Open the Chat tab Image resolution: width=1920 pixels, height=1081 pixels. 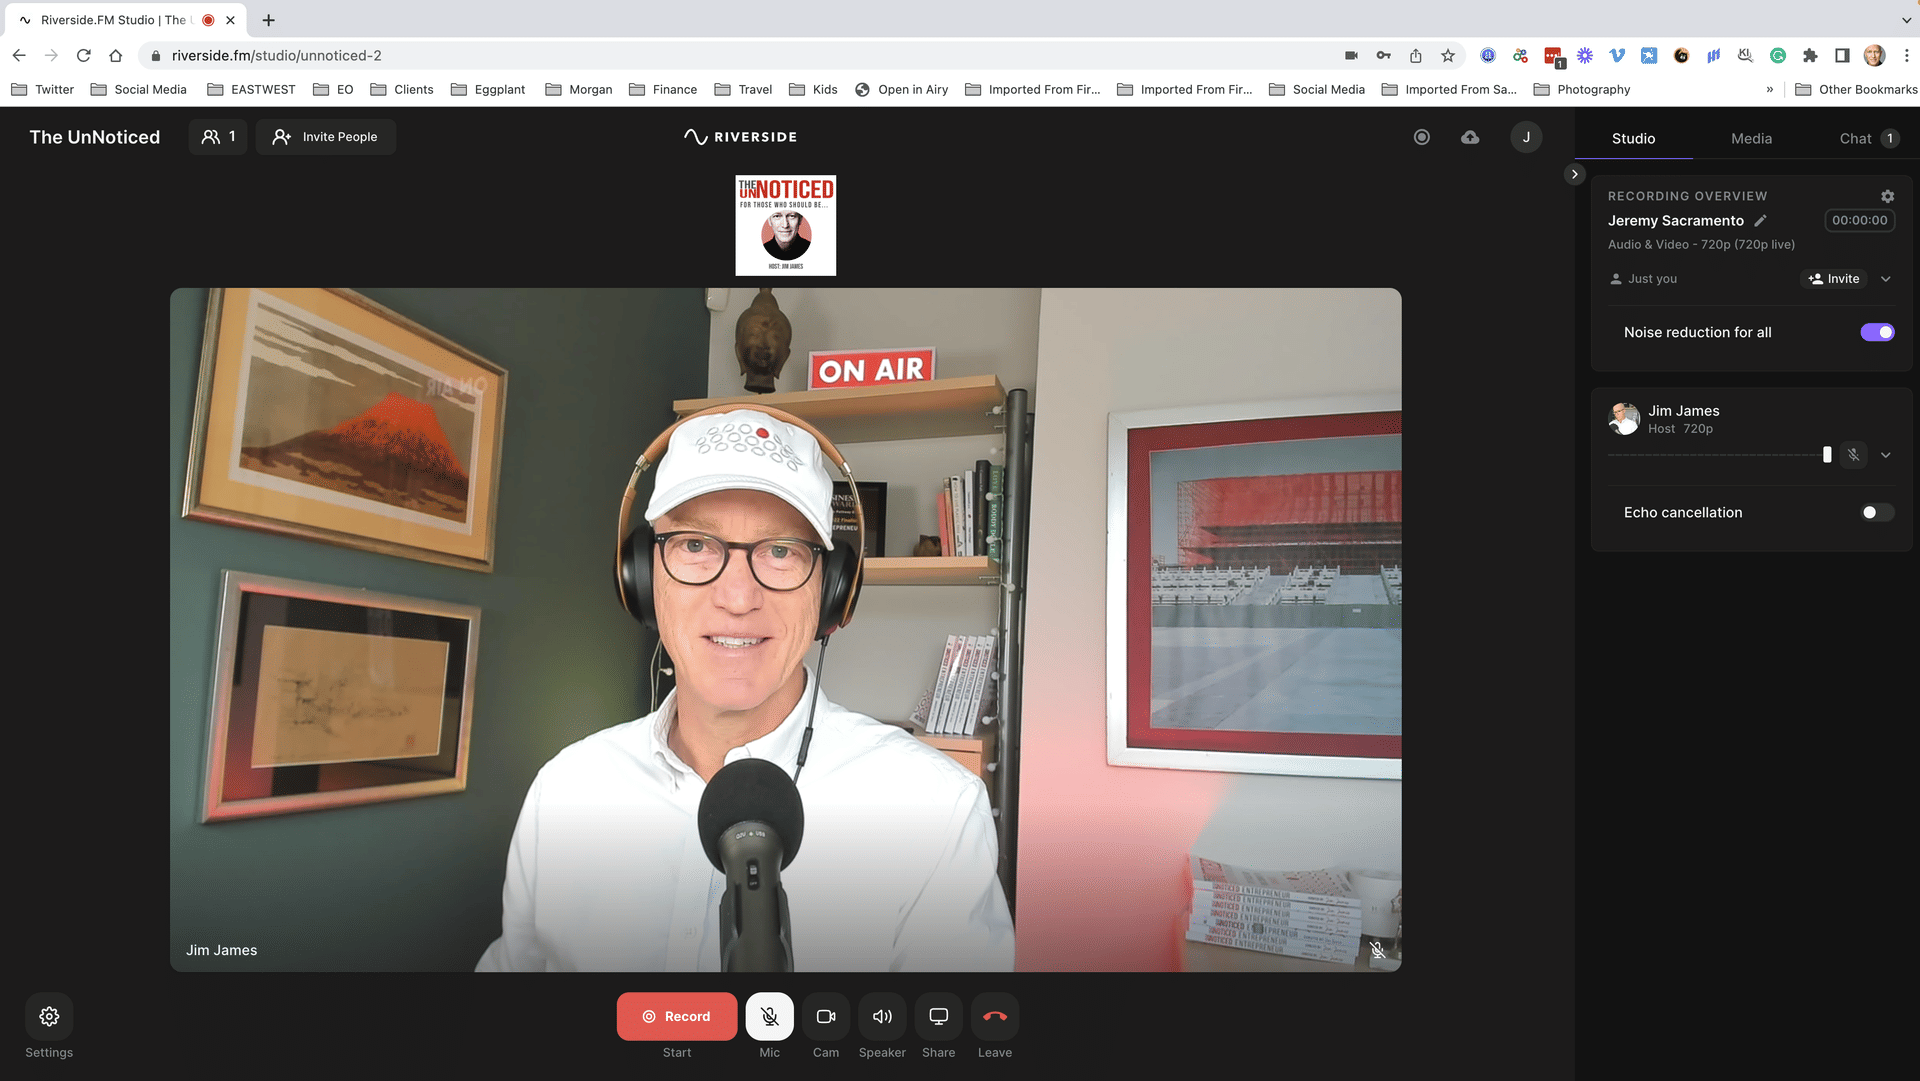coord(1855,138)
